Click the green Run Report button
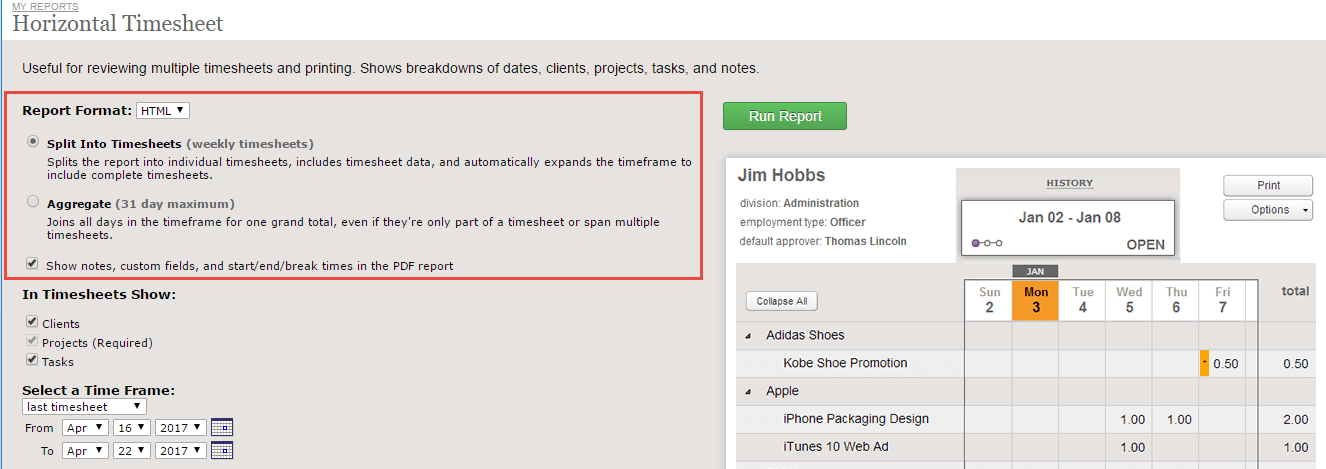Image resolution: width=1326 pixels, height=469 pixels. tap(785, 116)
